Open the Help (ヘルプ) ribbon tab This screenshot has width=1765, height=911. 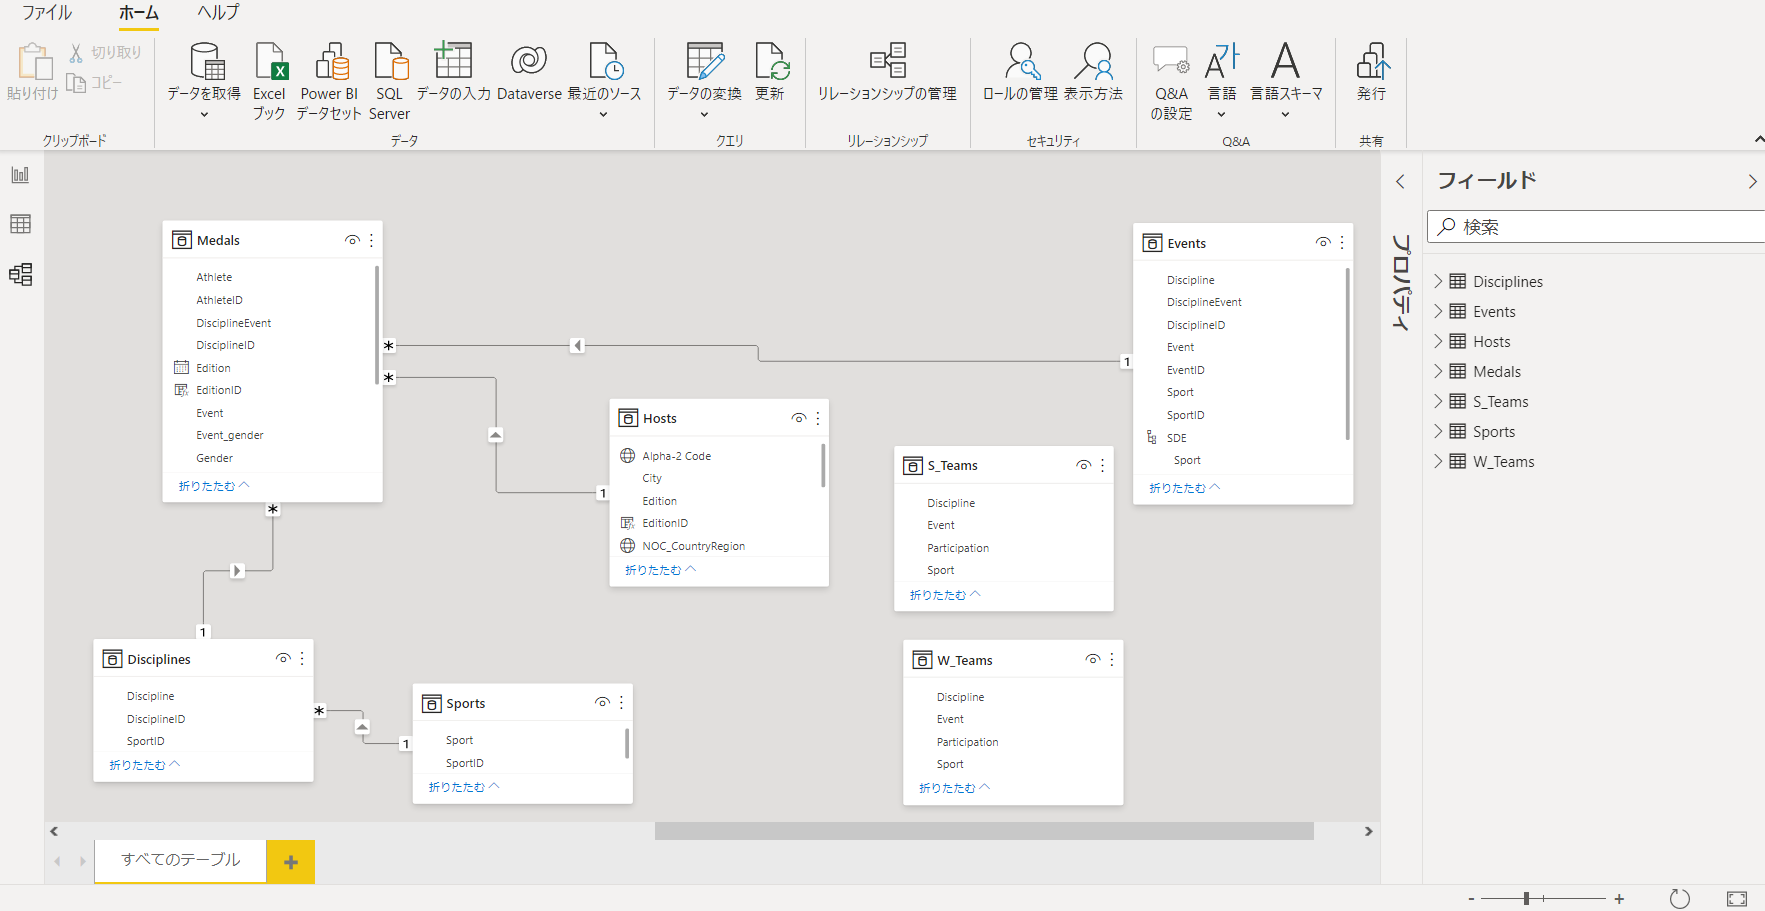(x=218, y=12)
